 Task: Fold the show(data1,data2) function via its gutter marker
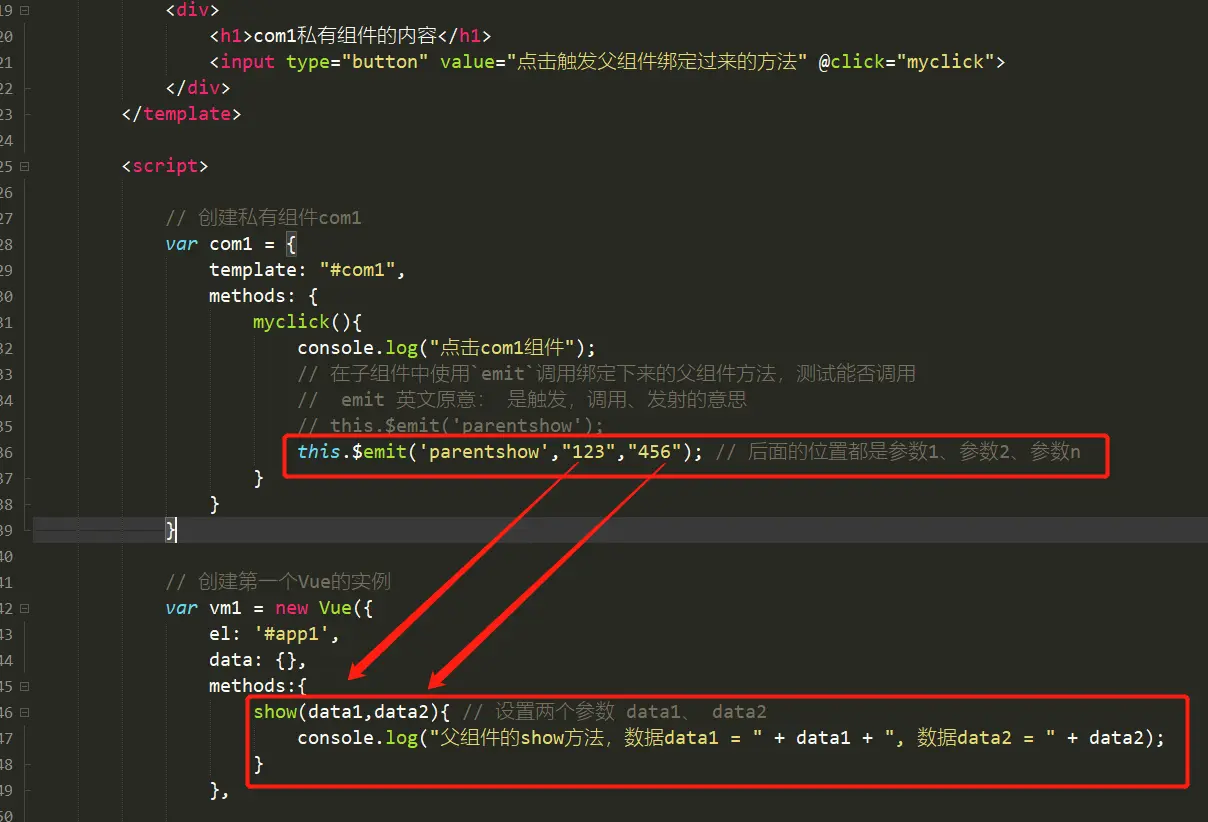click(24, 712)
